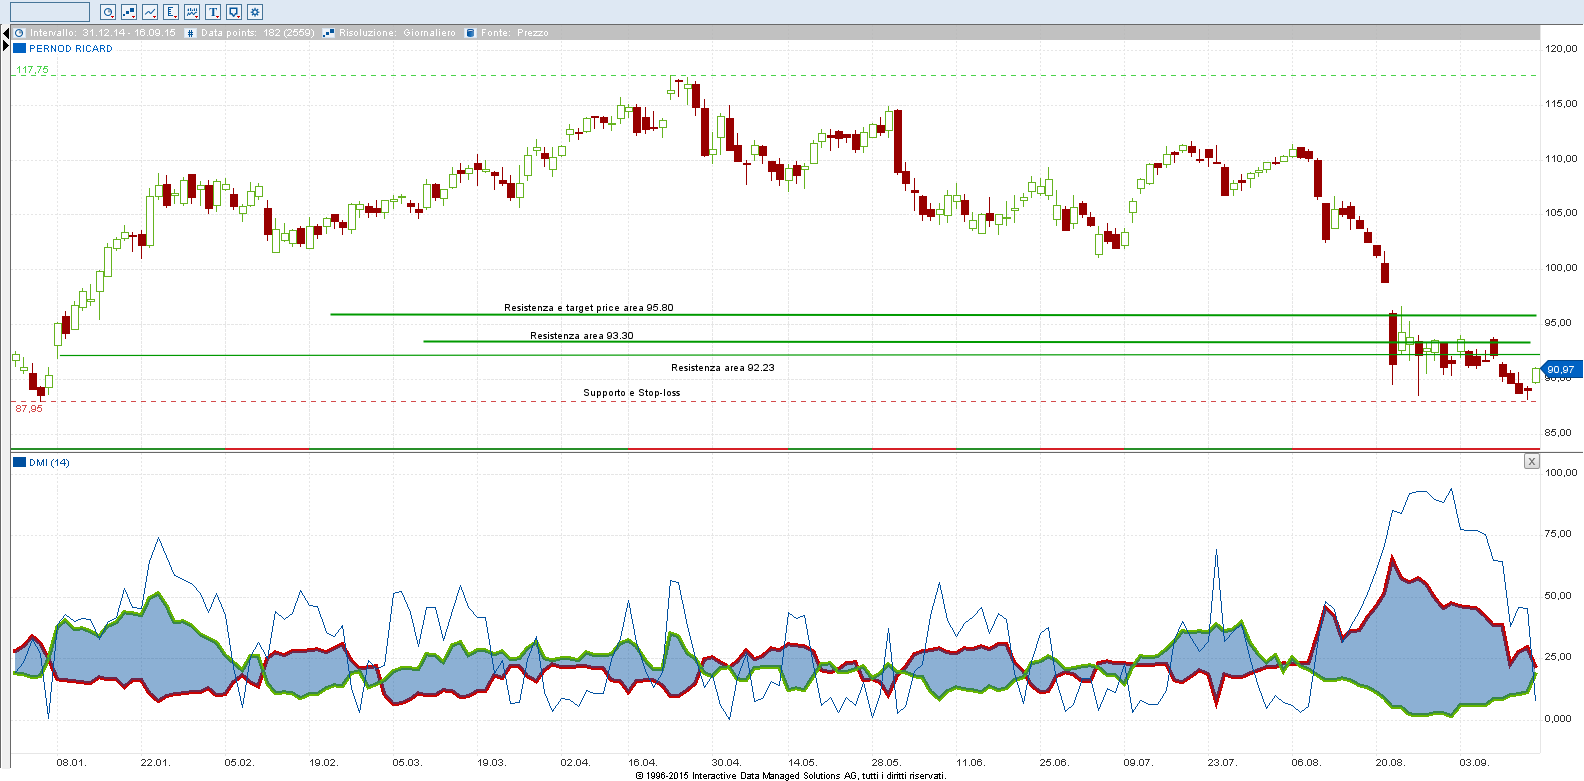Click the 08.01. date axis label
This screenshot has height=781, width=1584.
pyautogui.click(x=71, y=762)
